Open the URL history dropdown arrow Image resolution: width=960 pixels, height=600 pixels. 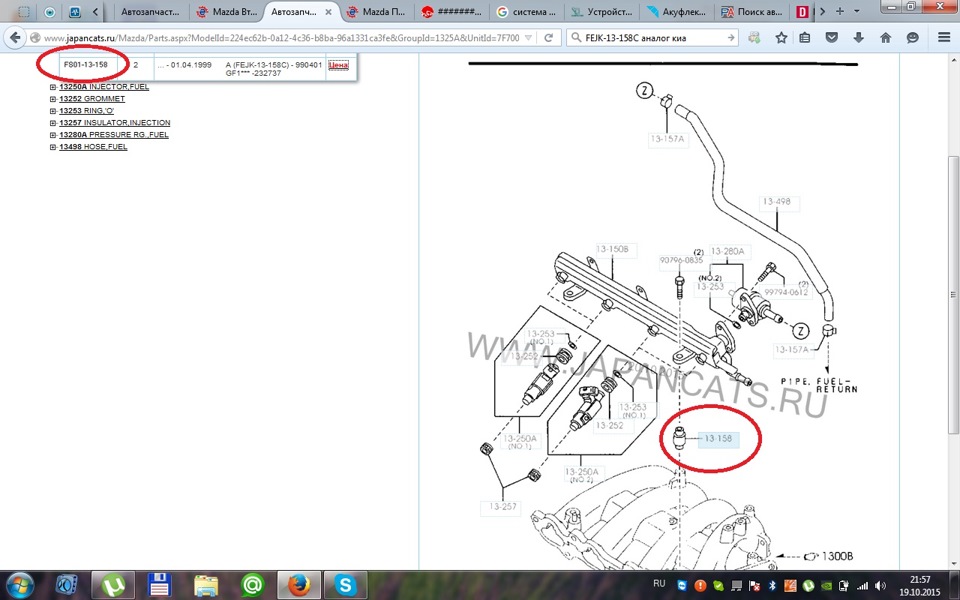528,37
